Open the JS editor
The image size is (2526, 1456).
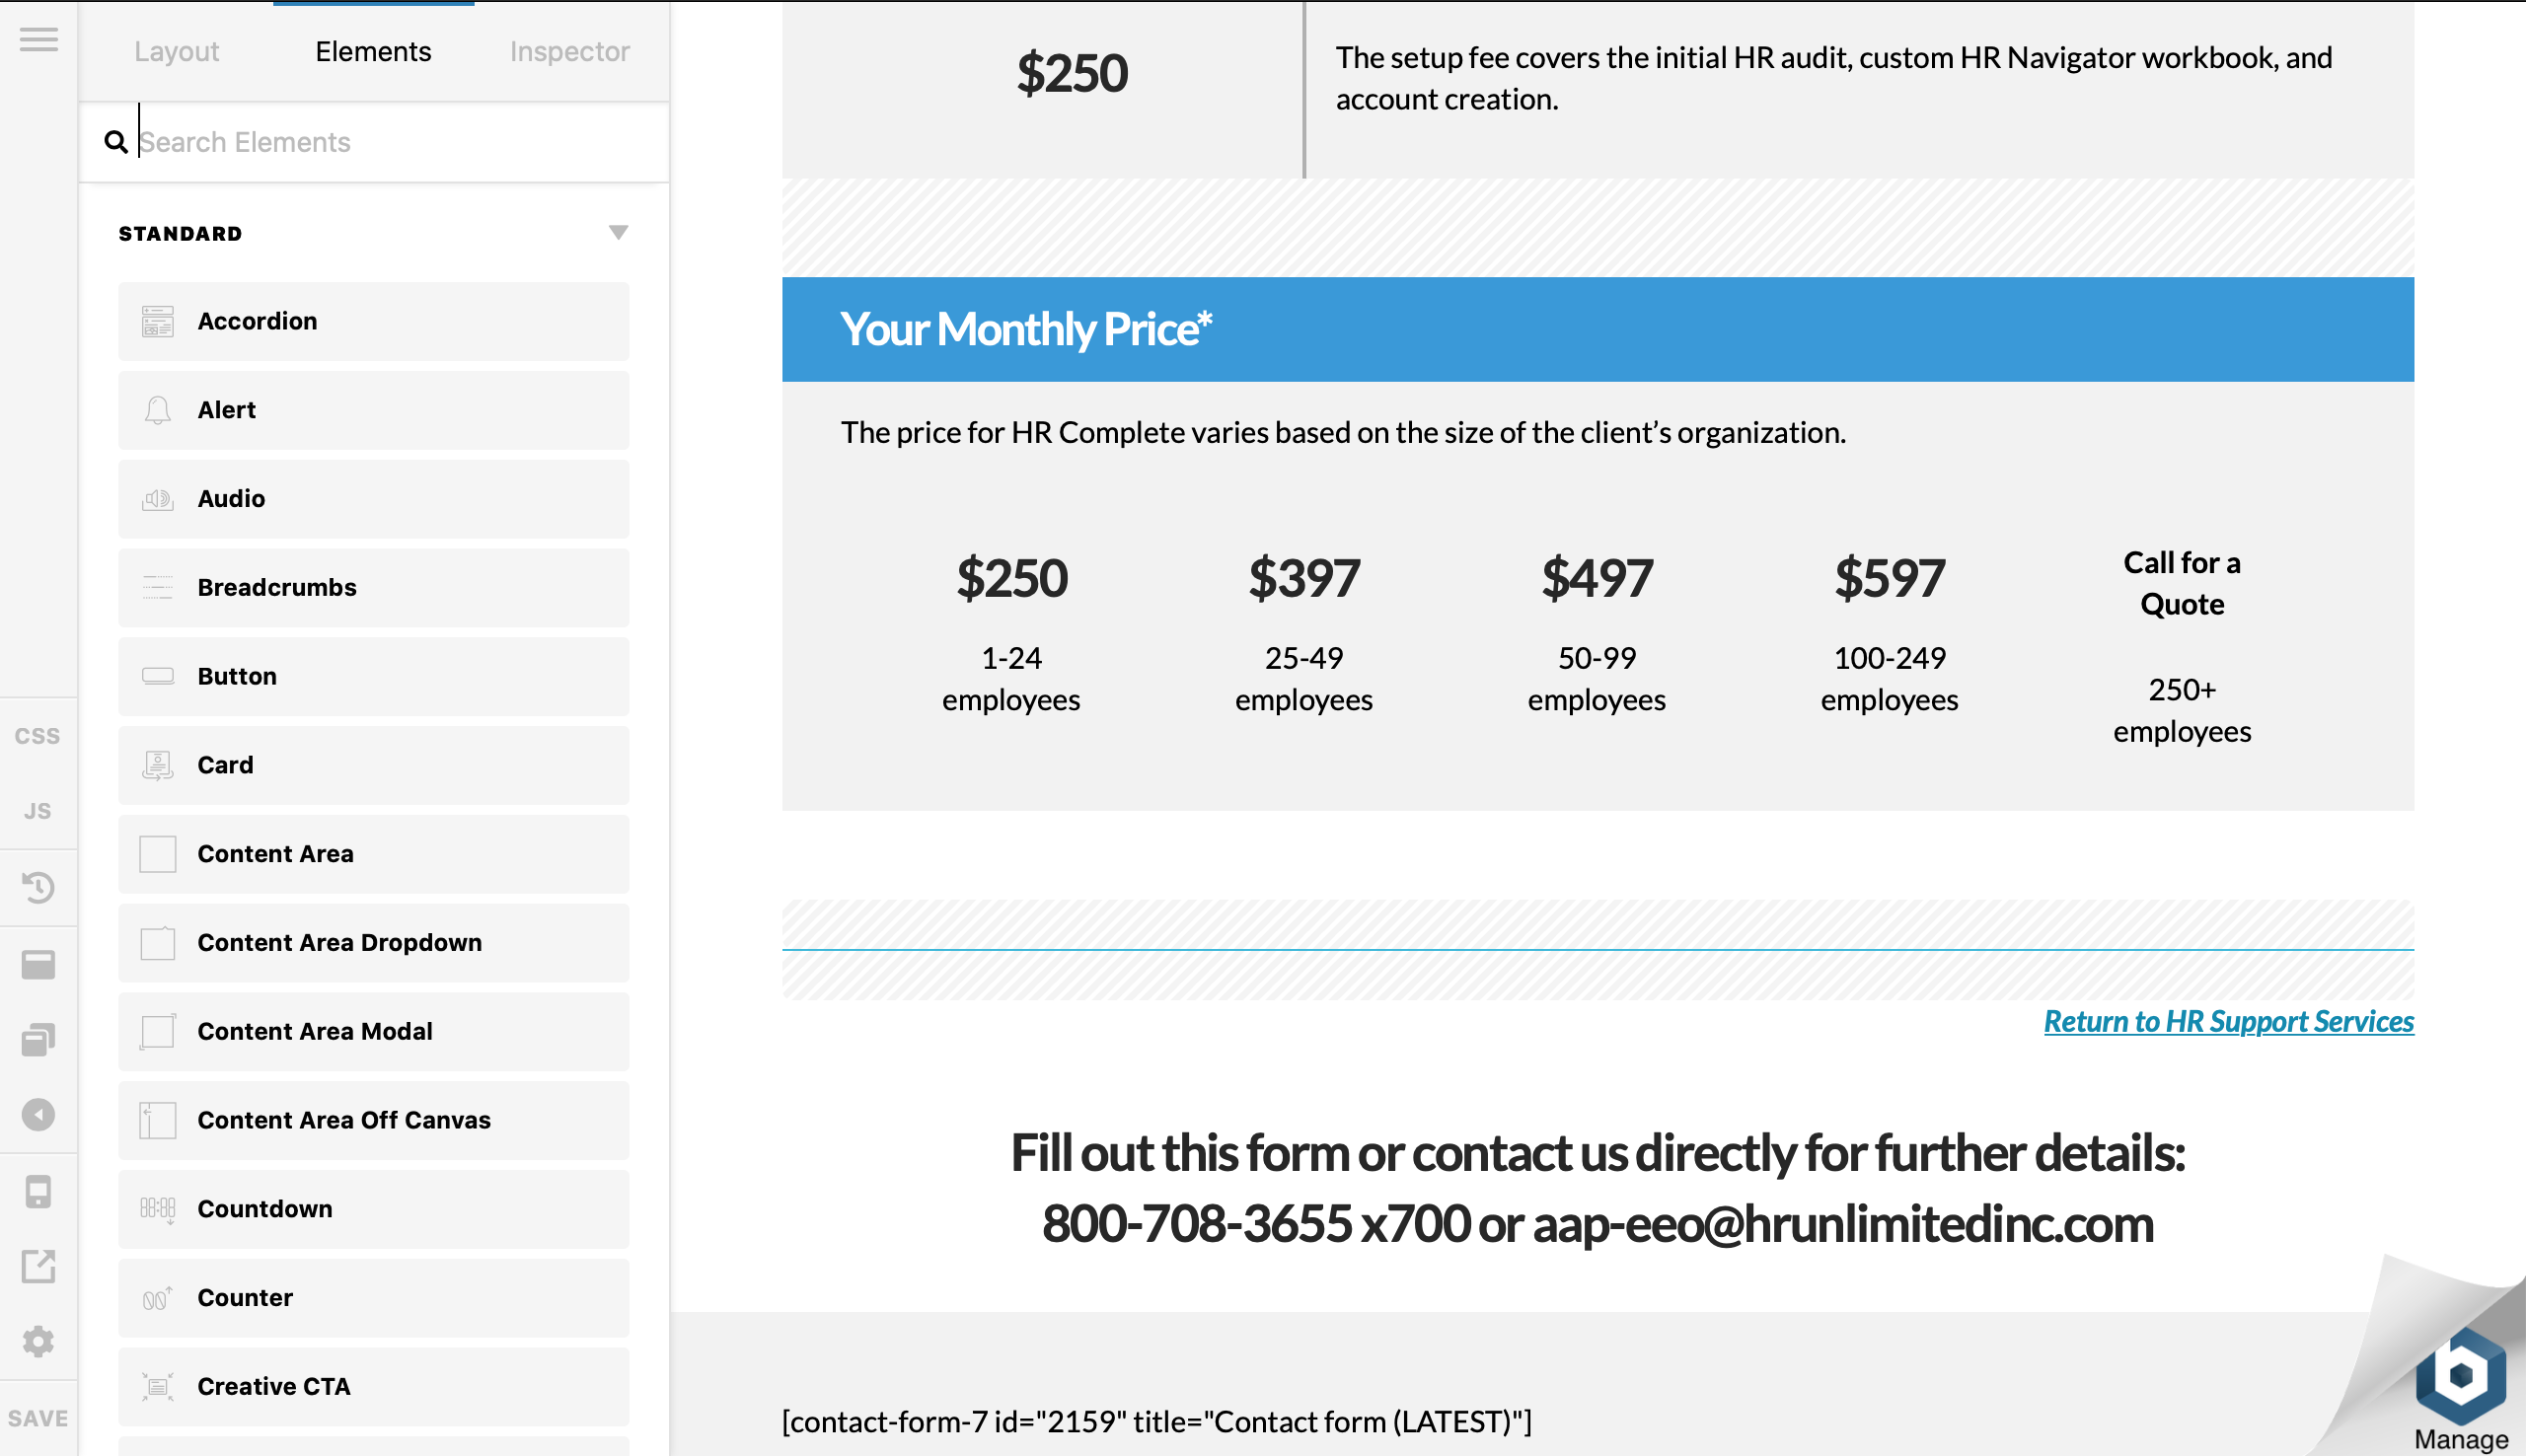point(38,811)
